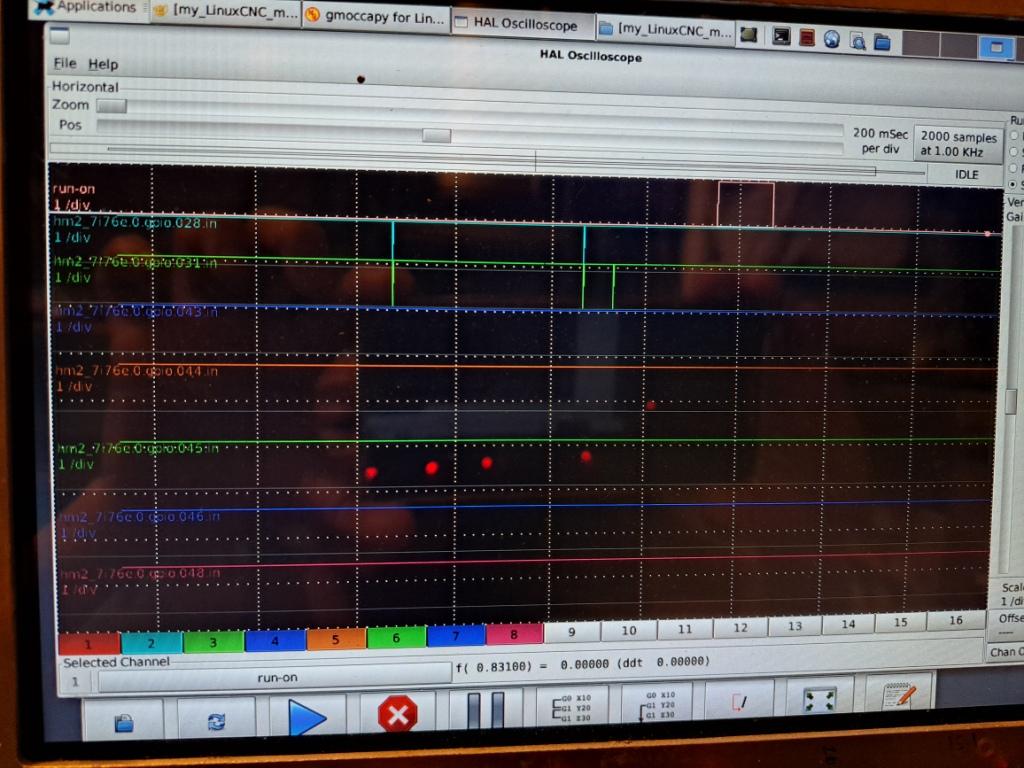Open the web browser globe icon

[831, 39]
